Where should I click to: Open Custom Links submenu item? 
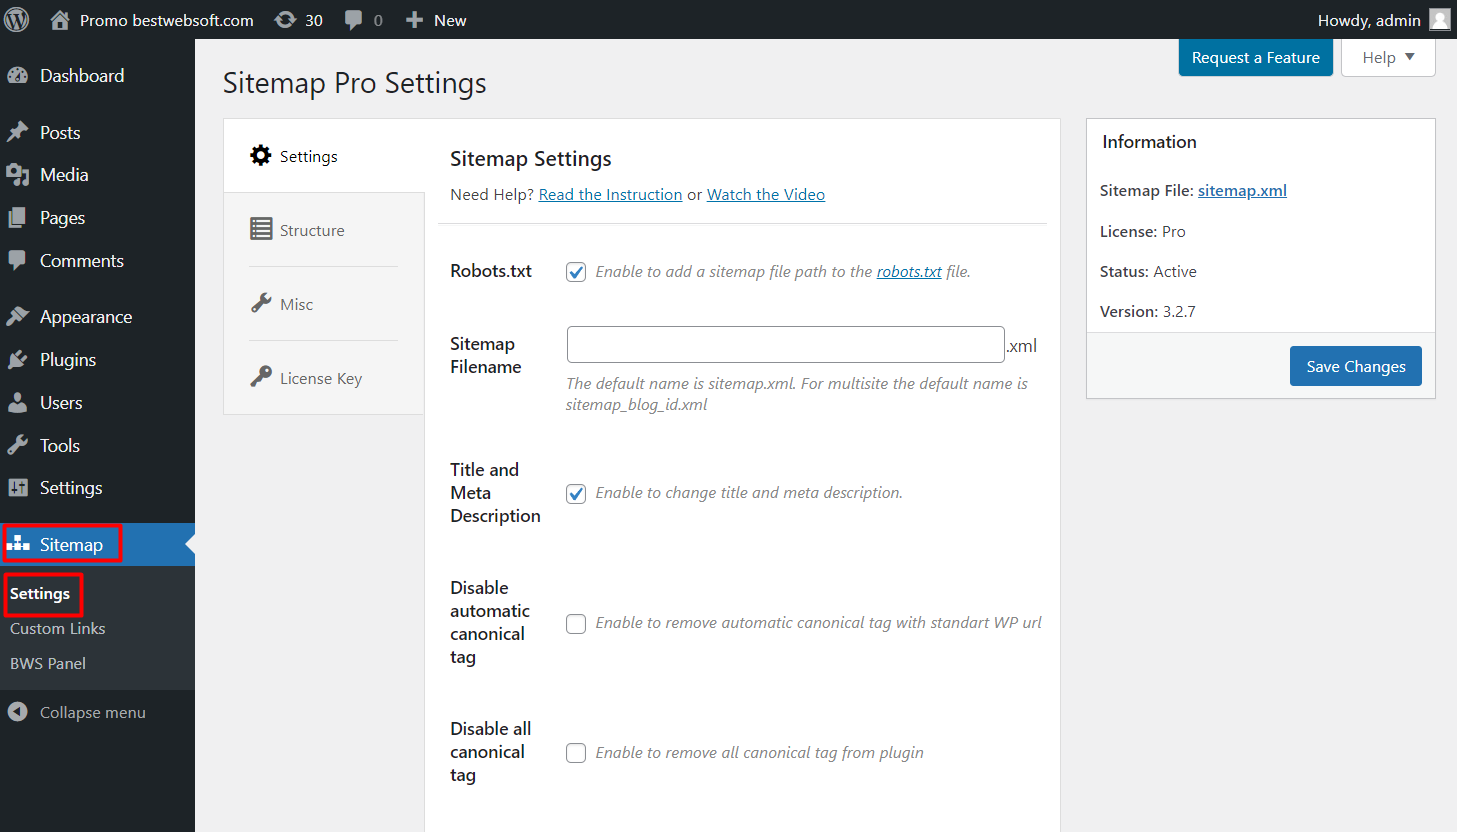point(58,629)
